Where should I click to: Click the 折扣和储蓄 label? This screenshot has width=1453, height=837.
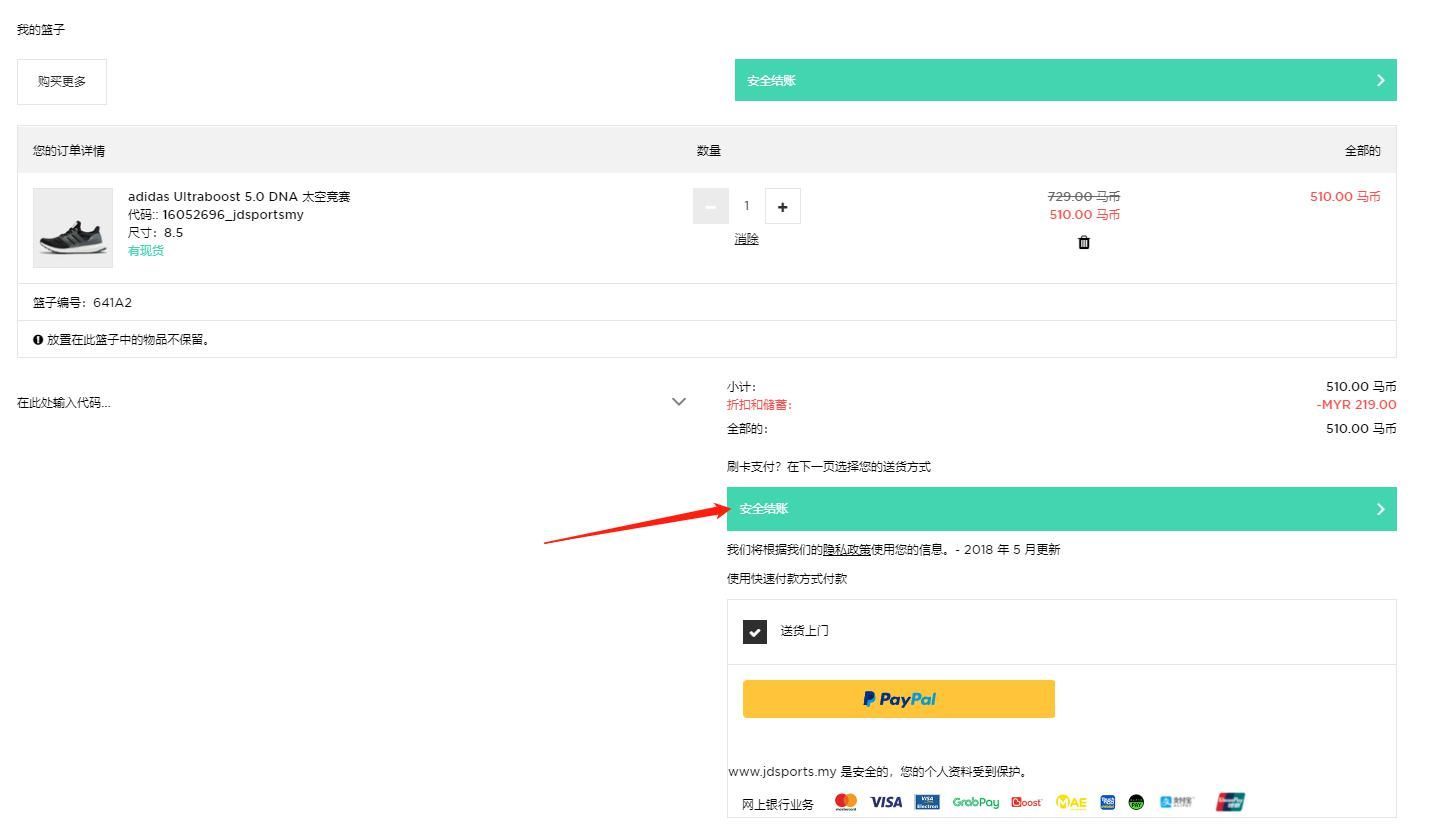coord(759,405)
